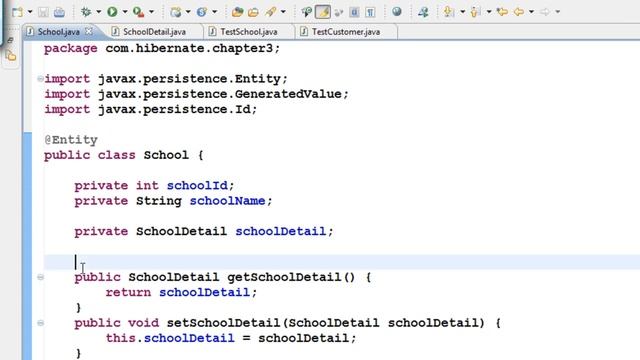
Task: Open the Forward history dropdown arrow
Action: click(x=558, y=12)
